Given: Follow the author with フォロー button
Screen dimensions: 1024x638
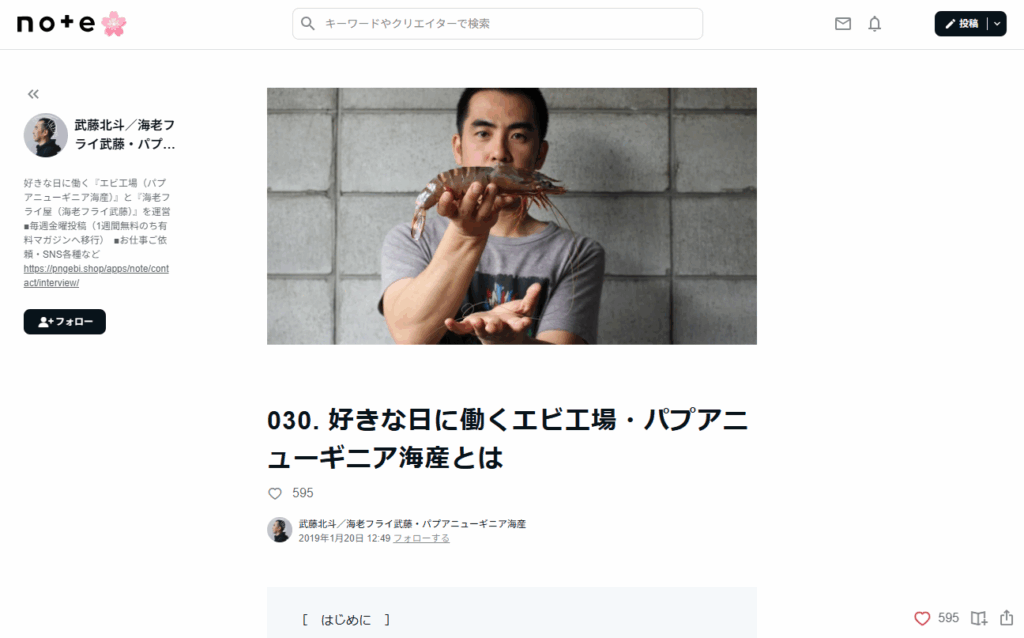Looking at the screenshot, I should (65, 321).
